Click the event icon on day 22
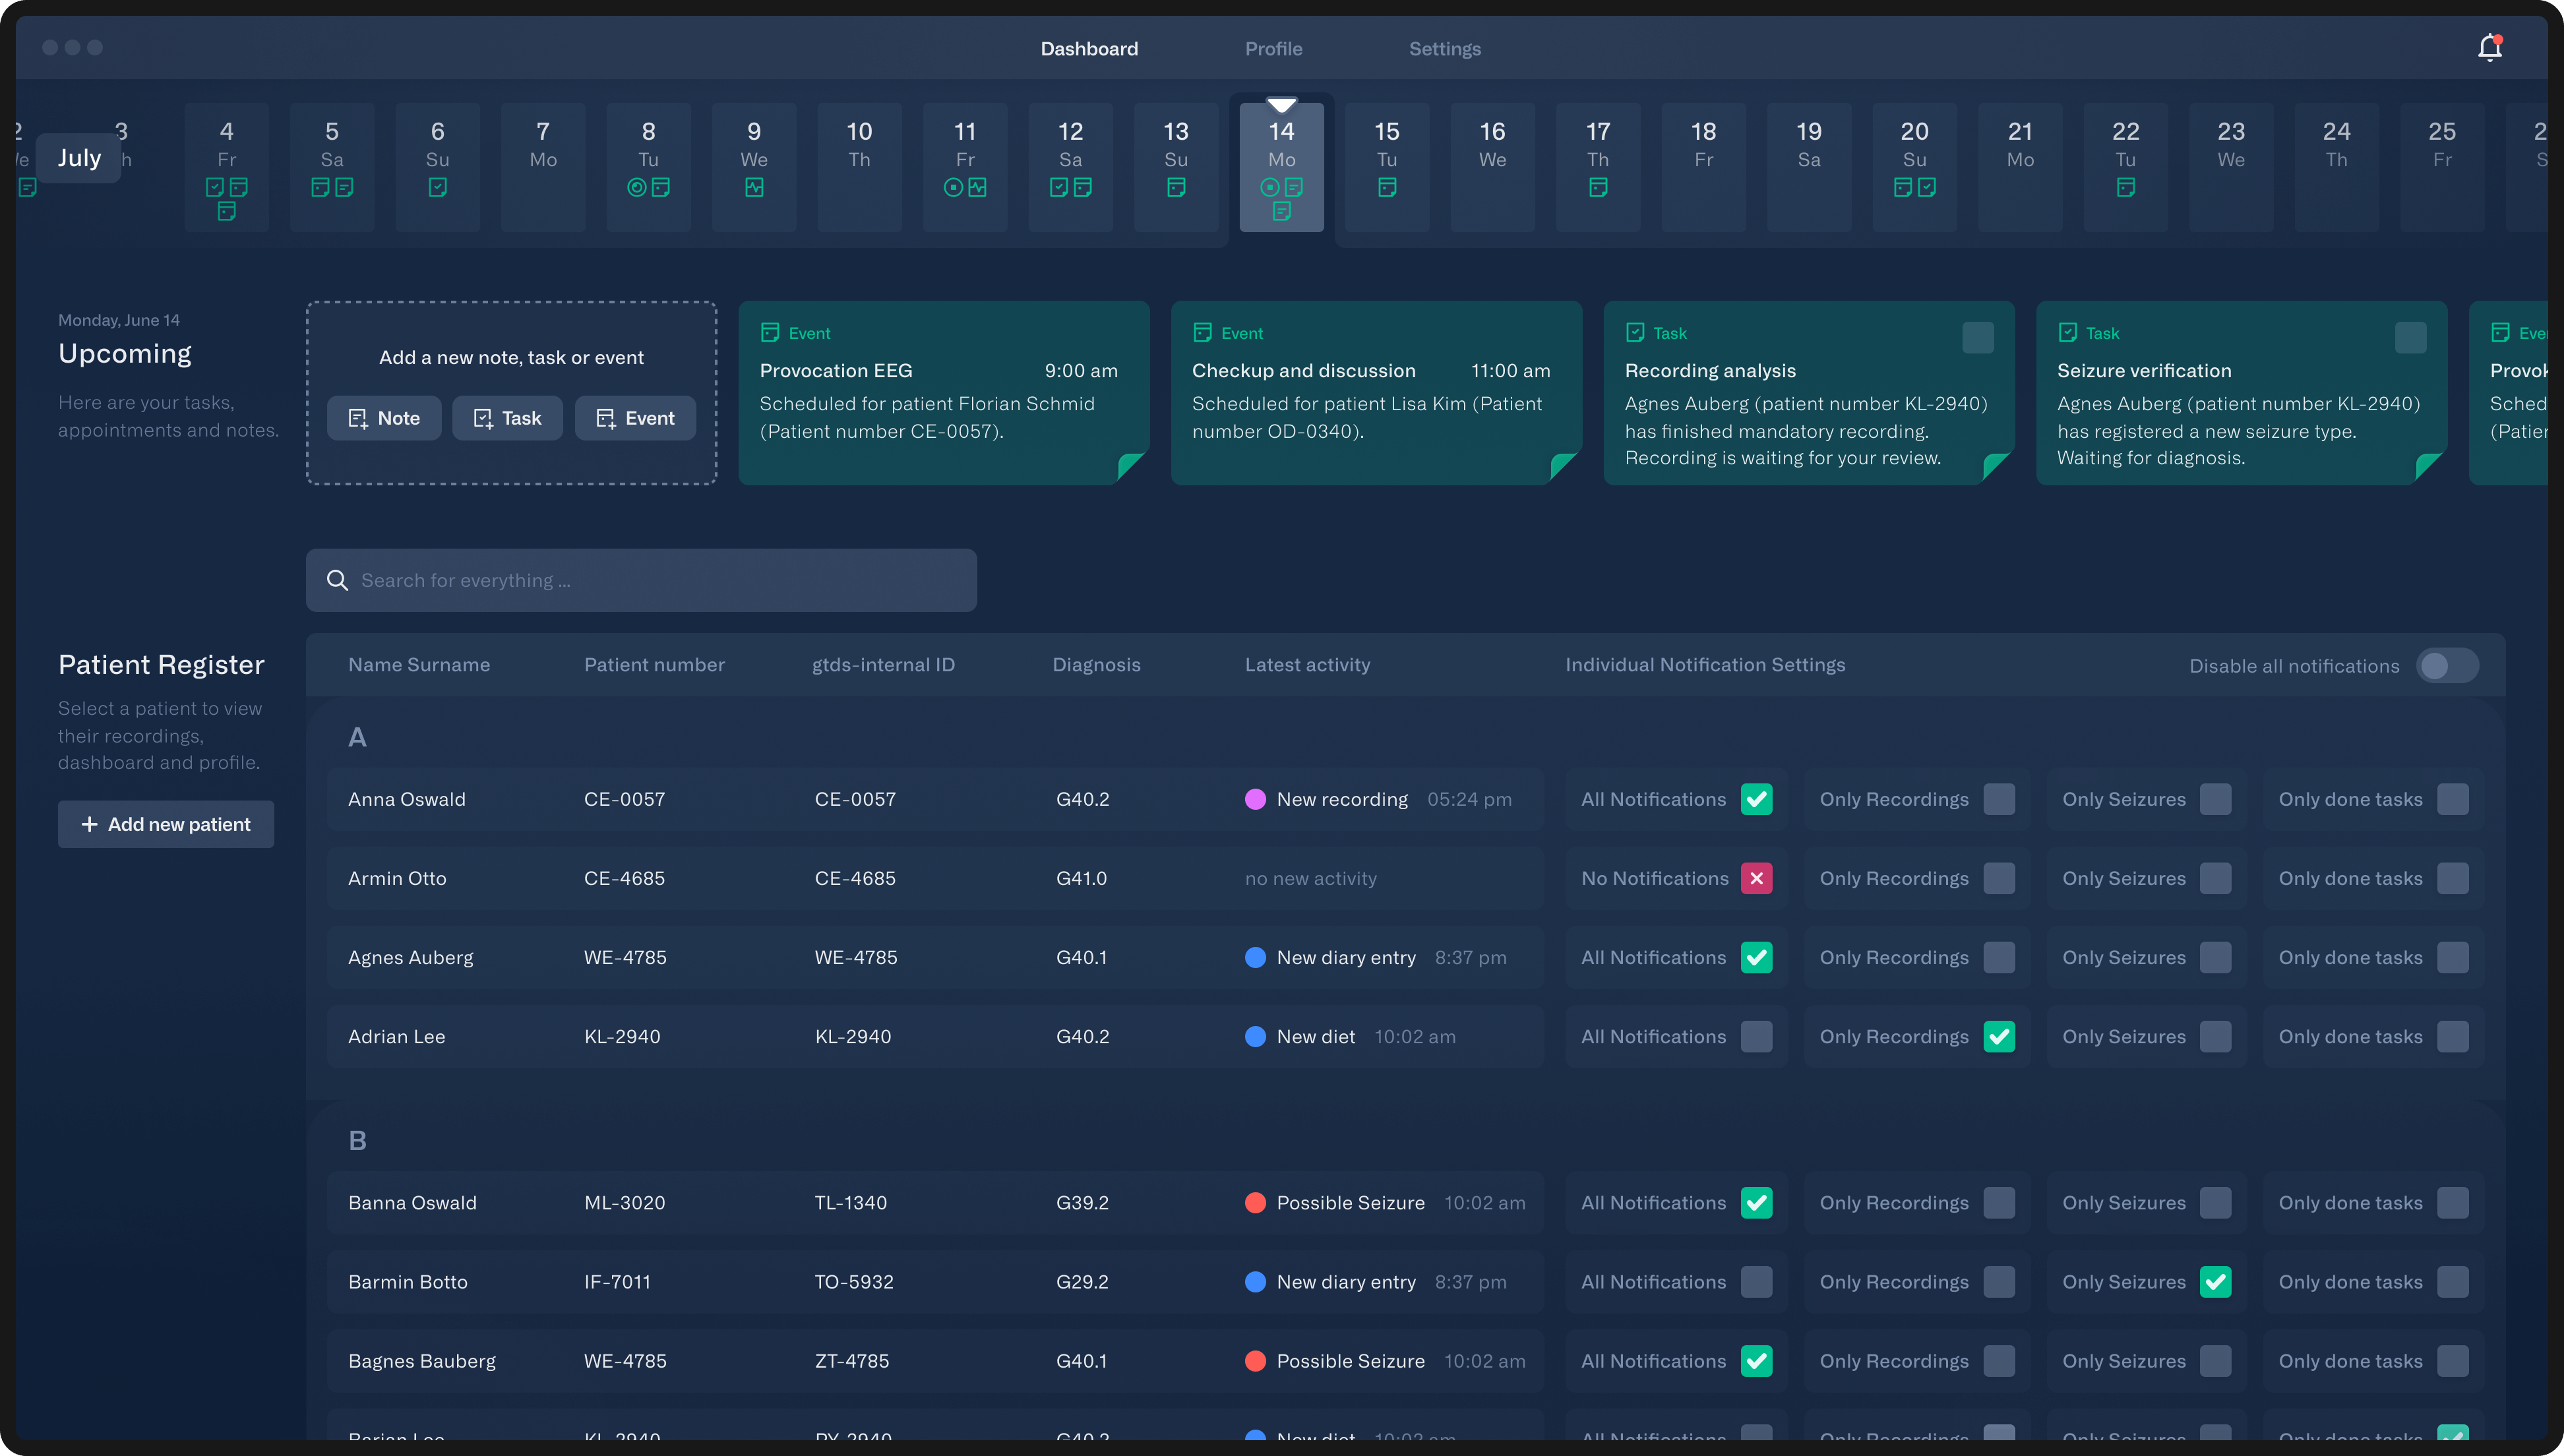 (x=2126, y=187)
